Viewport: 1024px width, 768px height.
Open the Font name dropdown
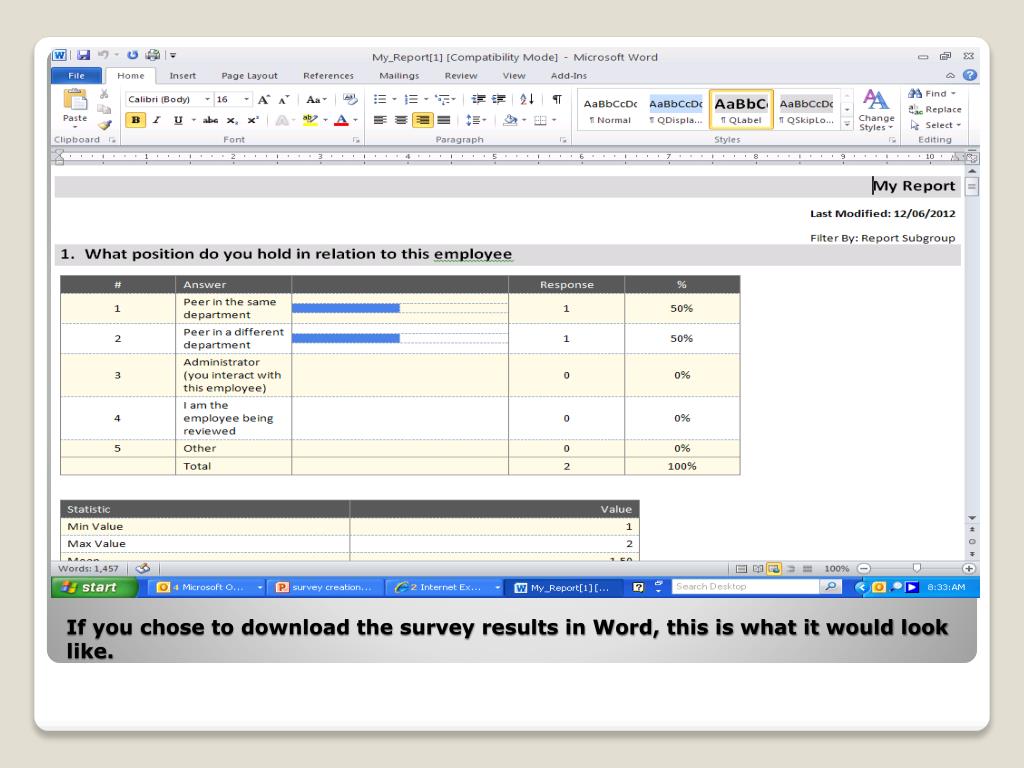(x=207, y=99)
